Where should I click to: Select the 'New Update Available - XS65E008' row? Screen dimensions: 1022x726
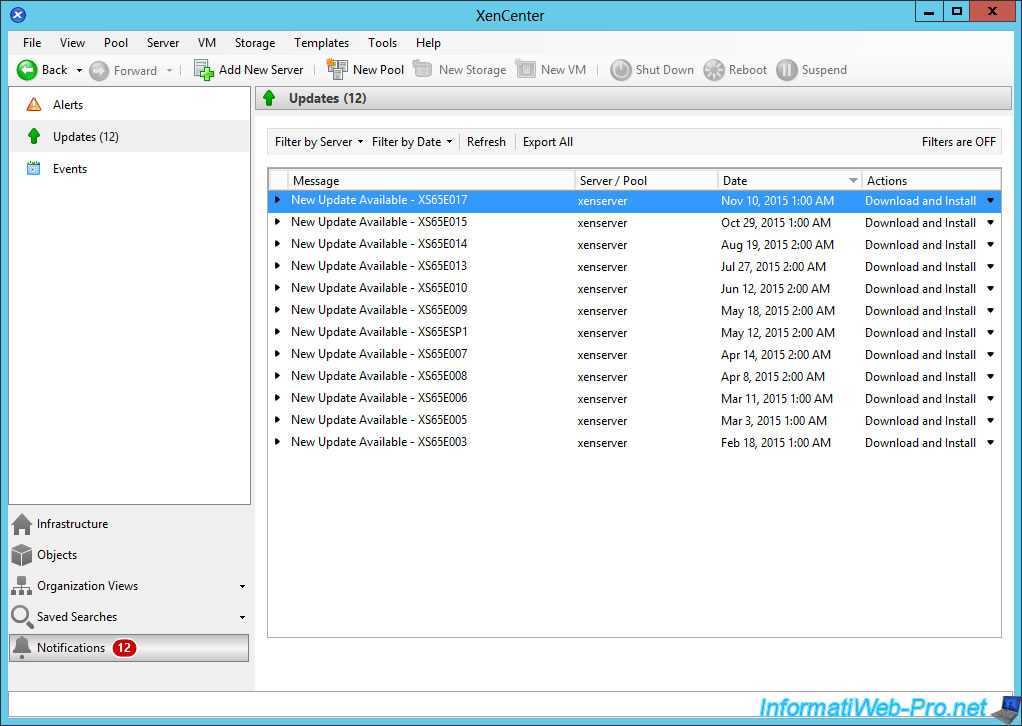pos(634,376)
